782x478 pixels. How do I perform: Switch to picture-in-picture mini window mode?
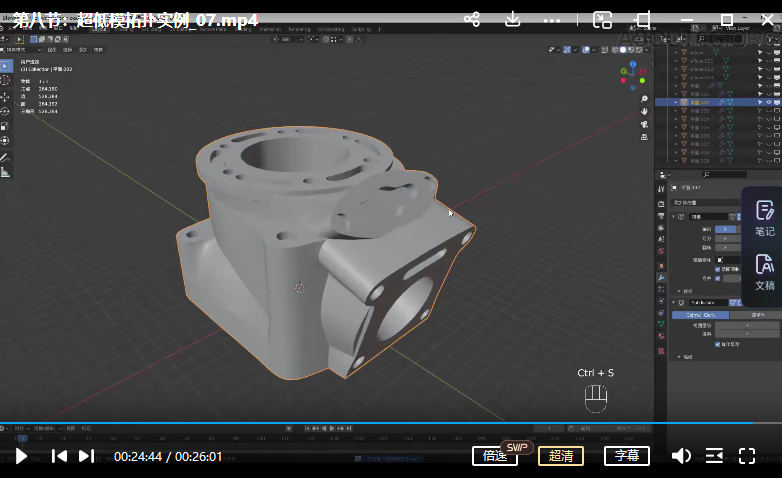click(602, 19)
